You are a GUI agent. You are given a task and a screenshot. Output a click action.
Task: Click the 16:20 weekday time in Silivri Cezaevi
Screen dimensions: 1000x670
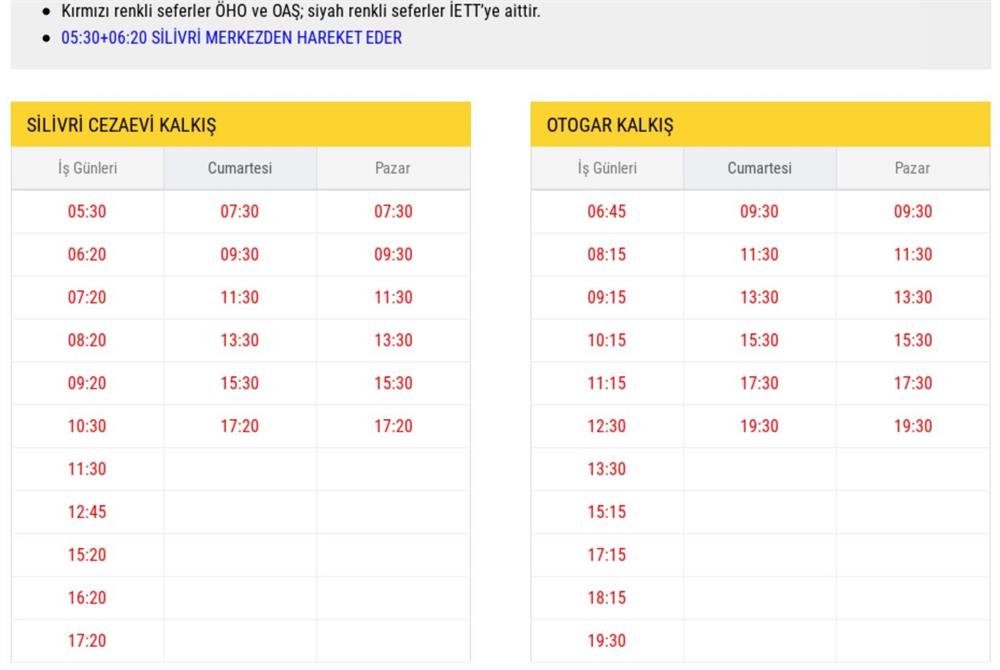pyautogui.click(x=87, y=598)
